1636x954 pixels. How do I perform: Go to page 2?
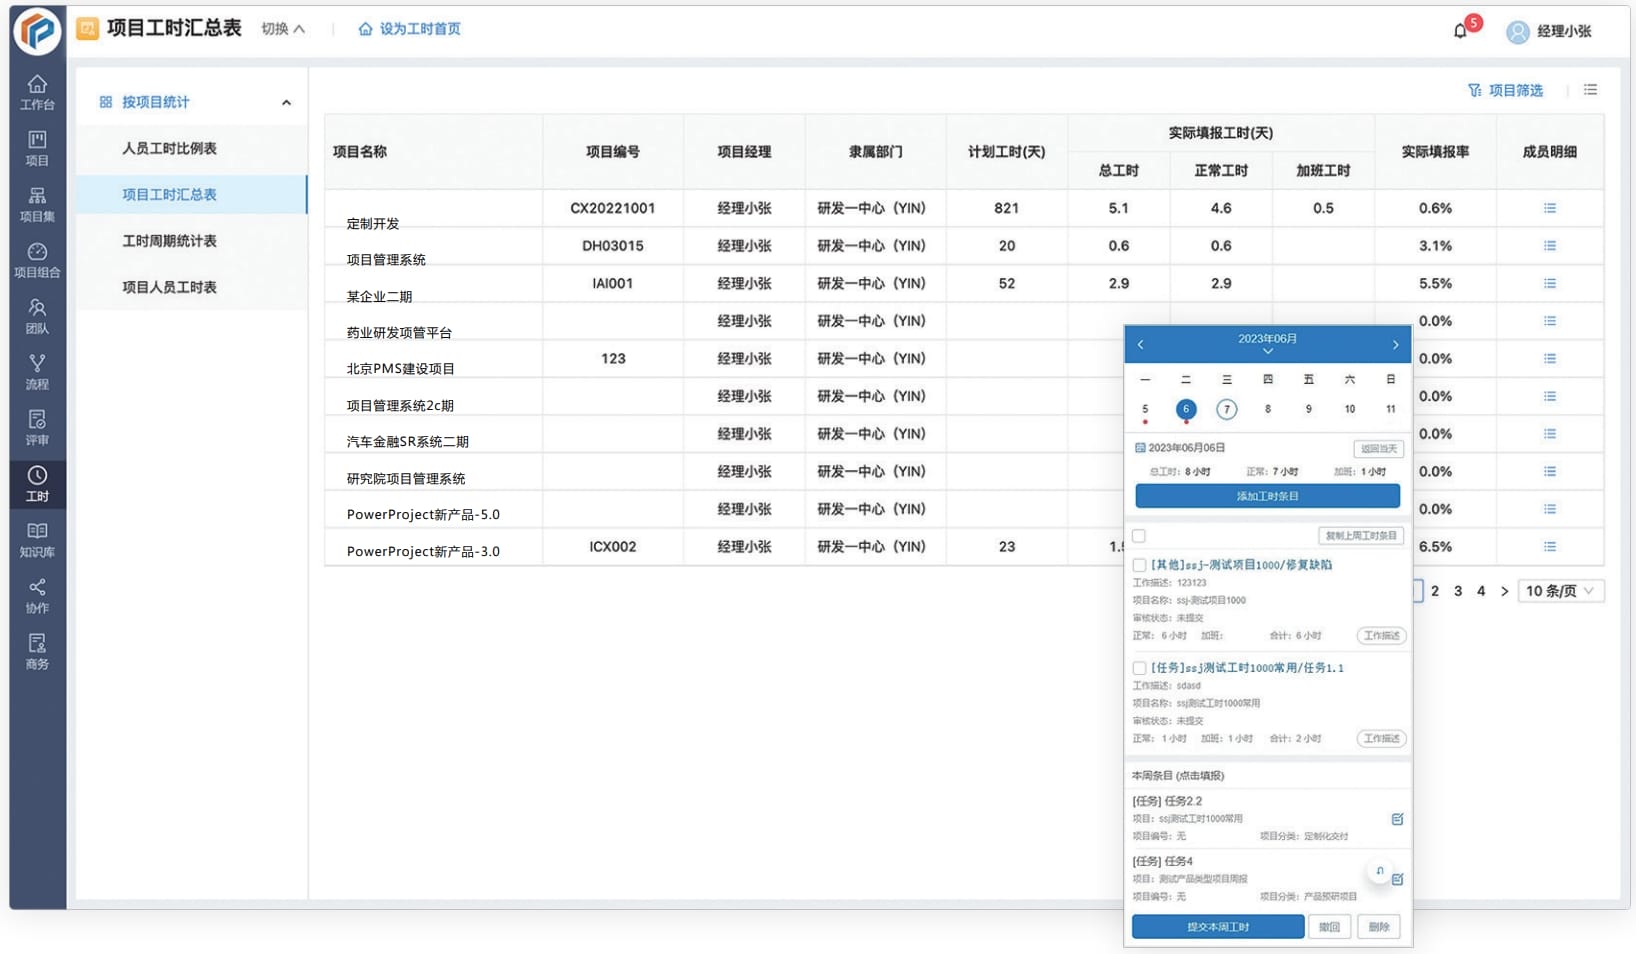(x=1435, y=591)
